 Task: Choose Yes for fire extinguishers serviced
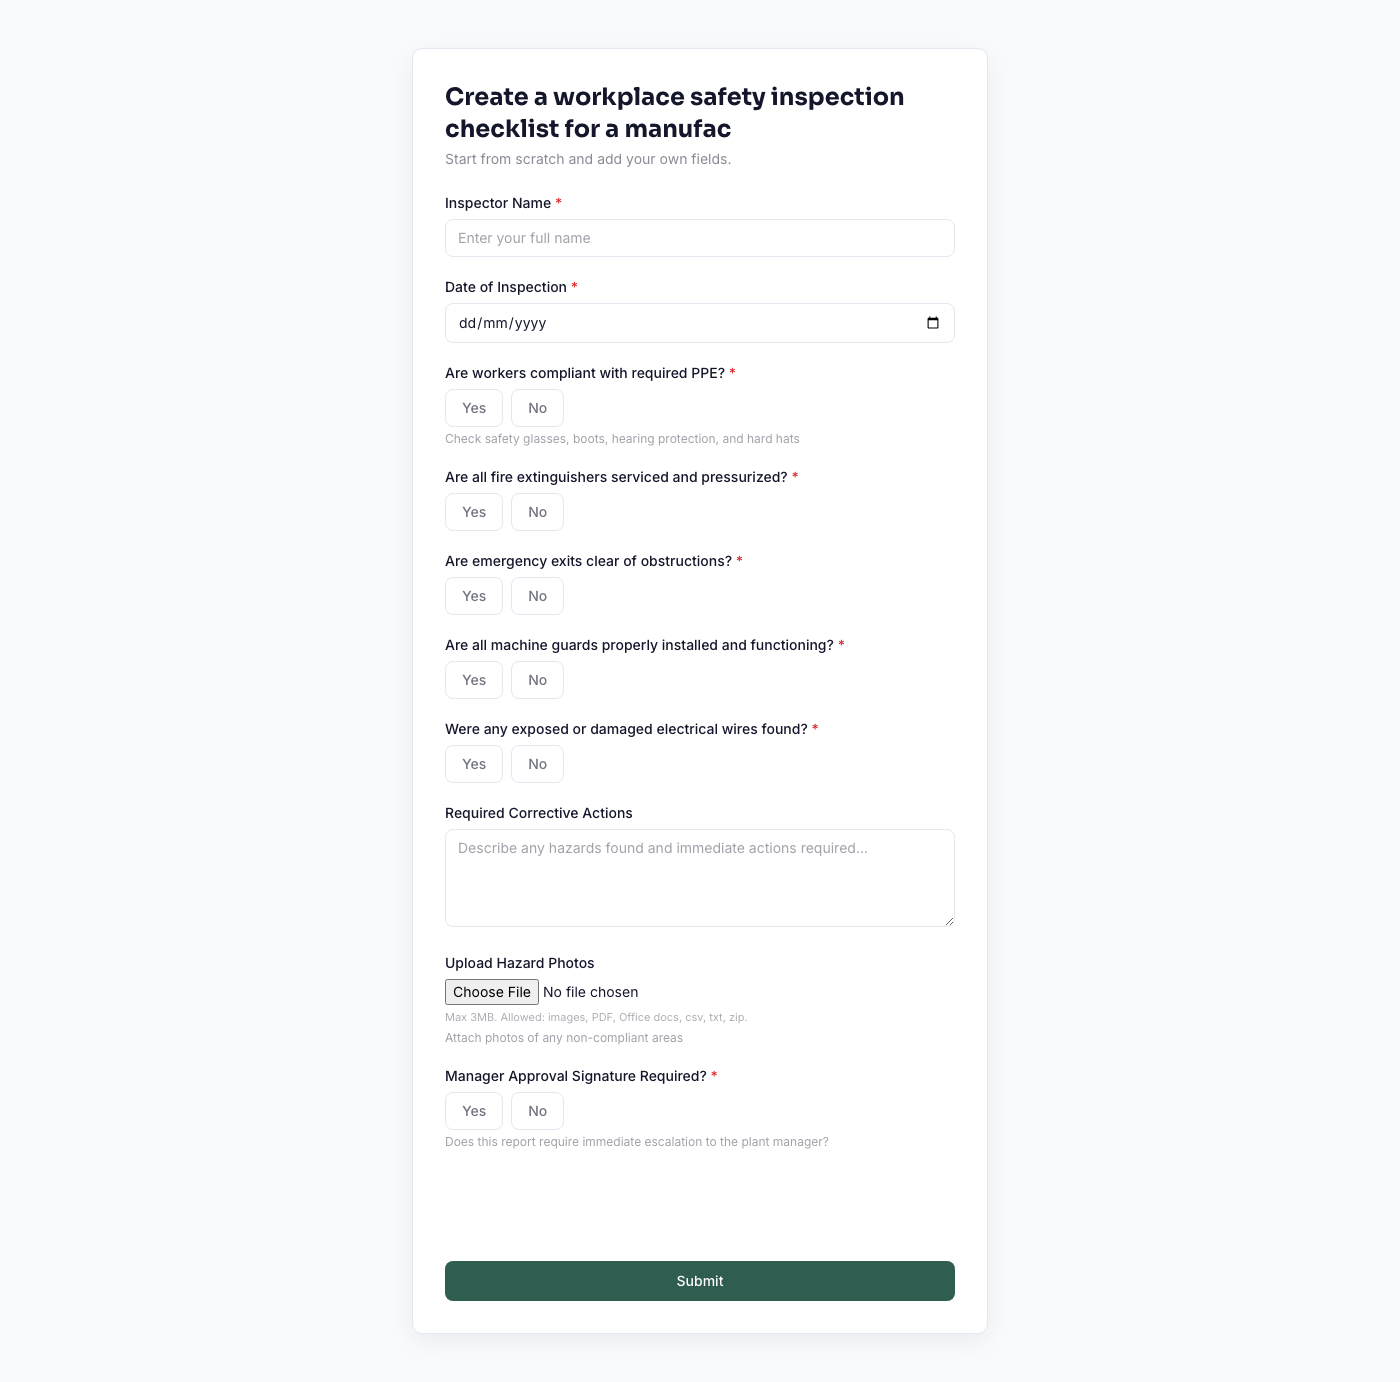point(474,512)
